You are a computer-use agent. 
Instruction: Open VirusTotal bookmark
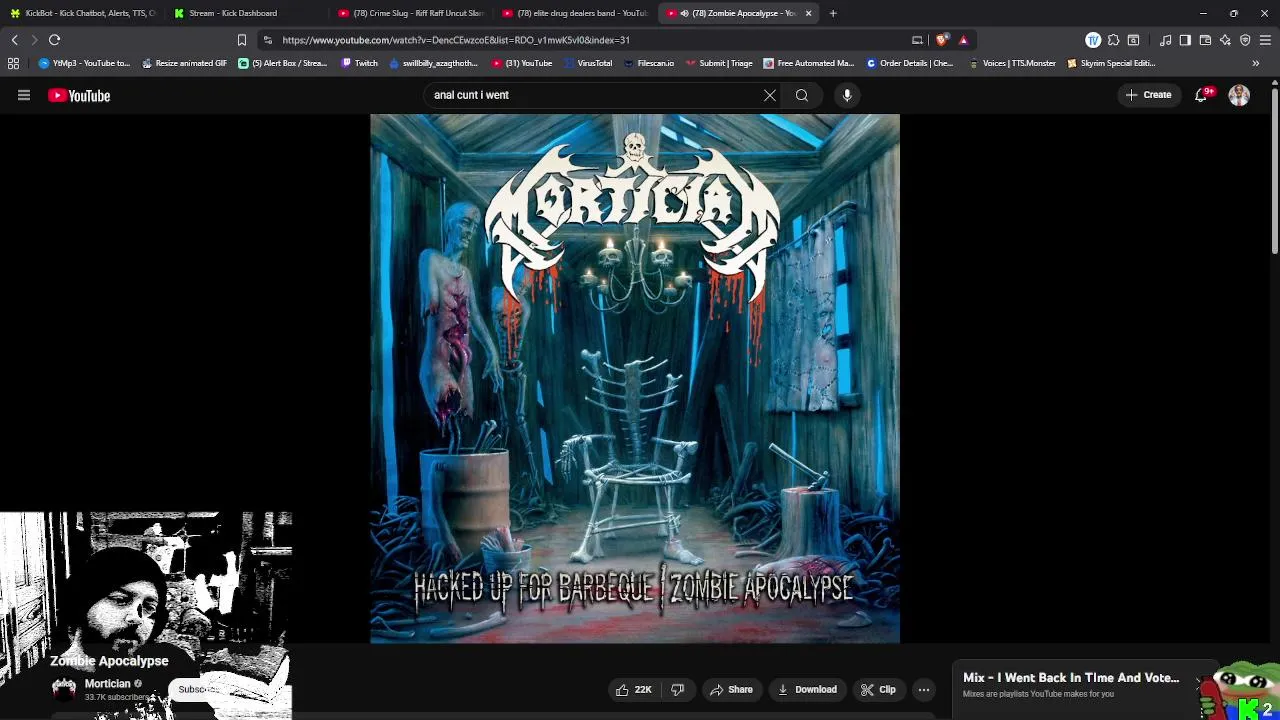click(x=587, y=63)
